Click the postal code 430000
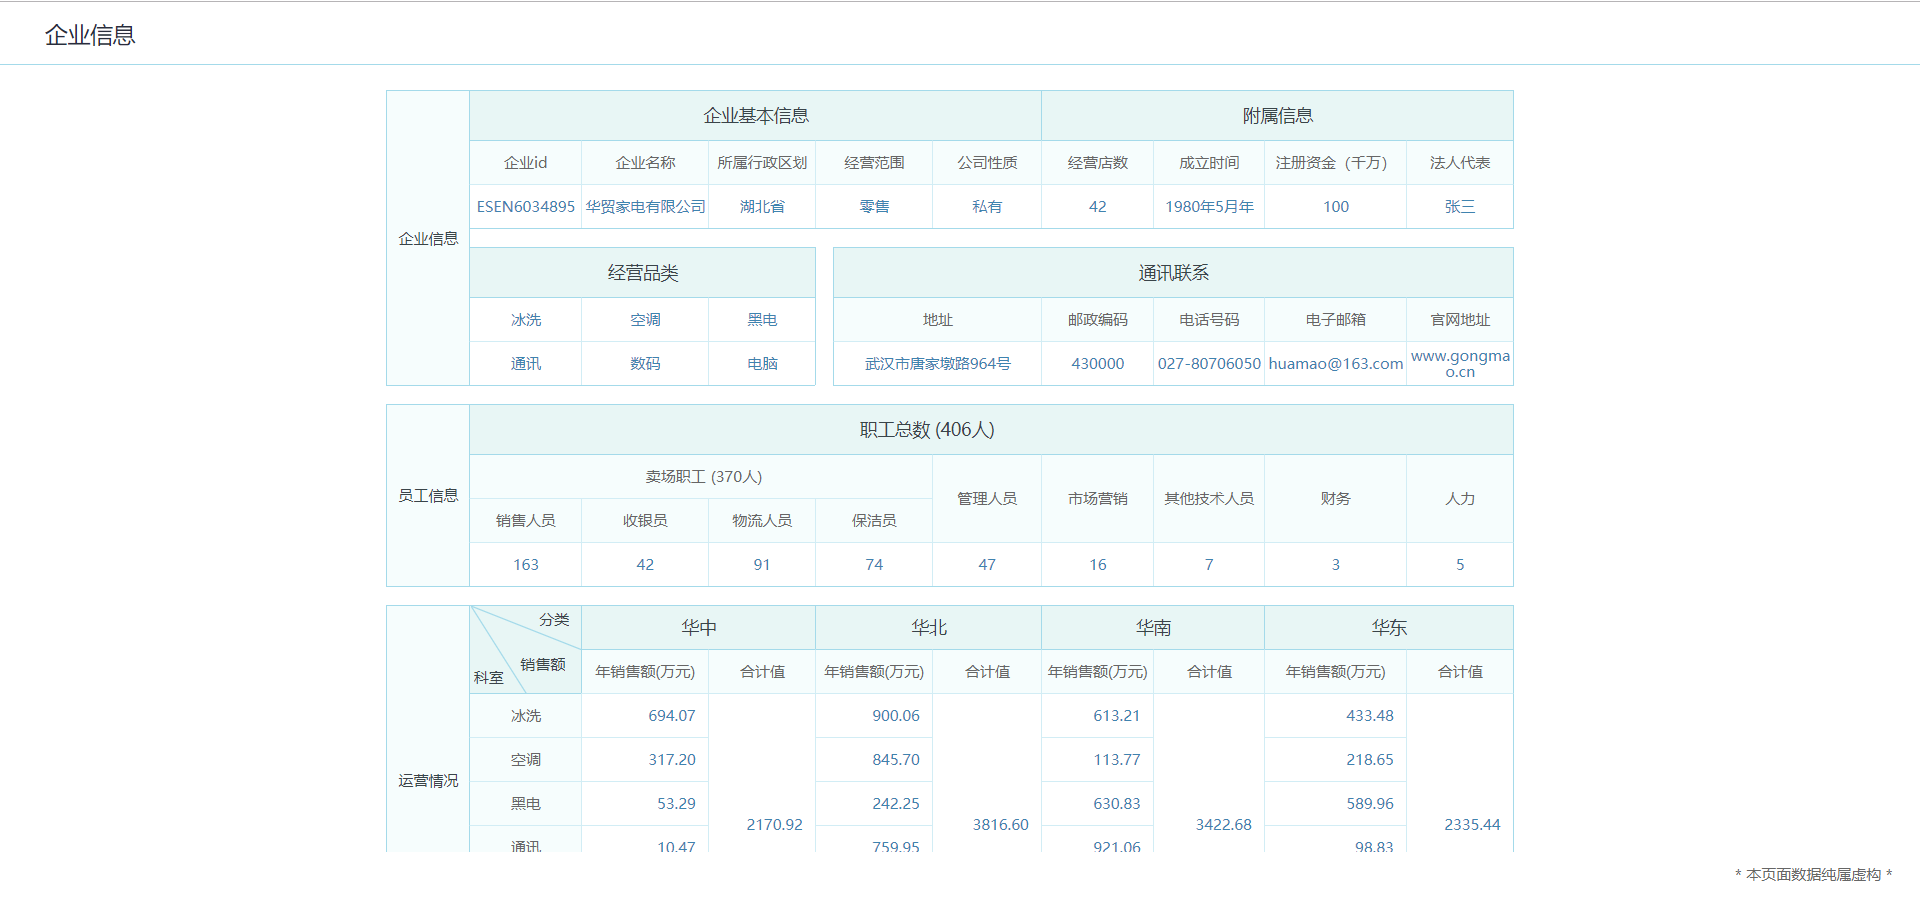This screenshot has height=904, width=1920. click(1097, 364)
